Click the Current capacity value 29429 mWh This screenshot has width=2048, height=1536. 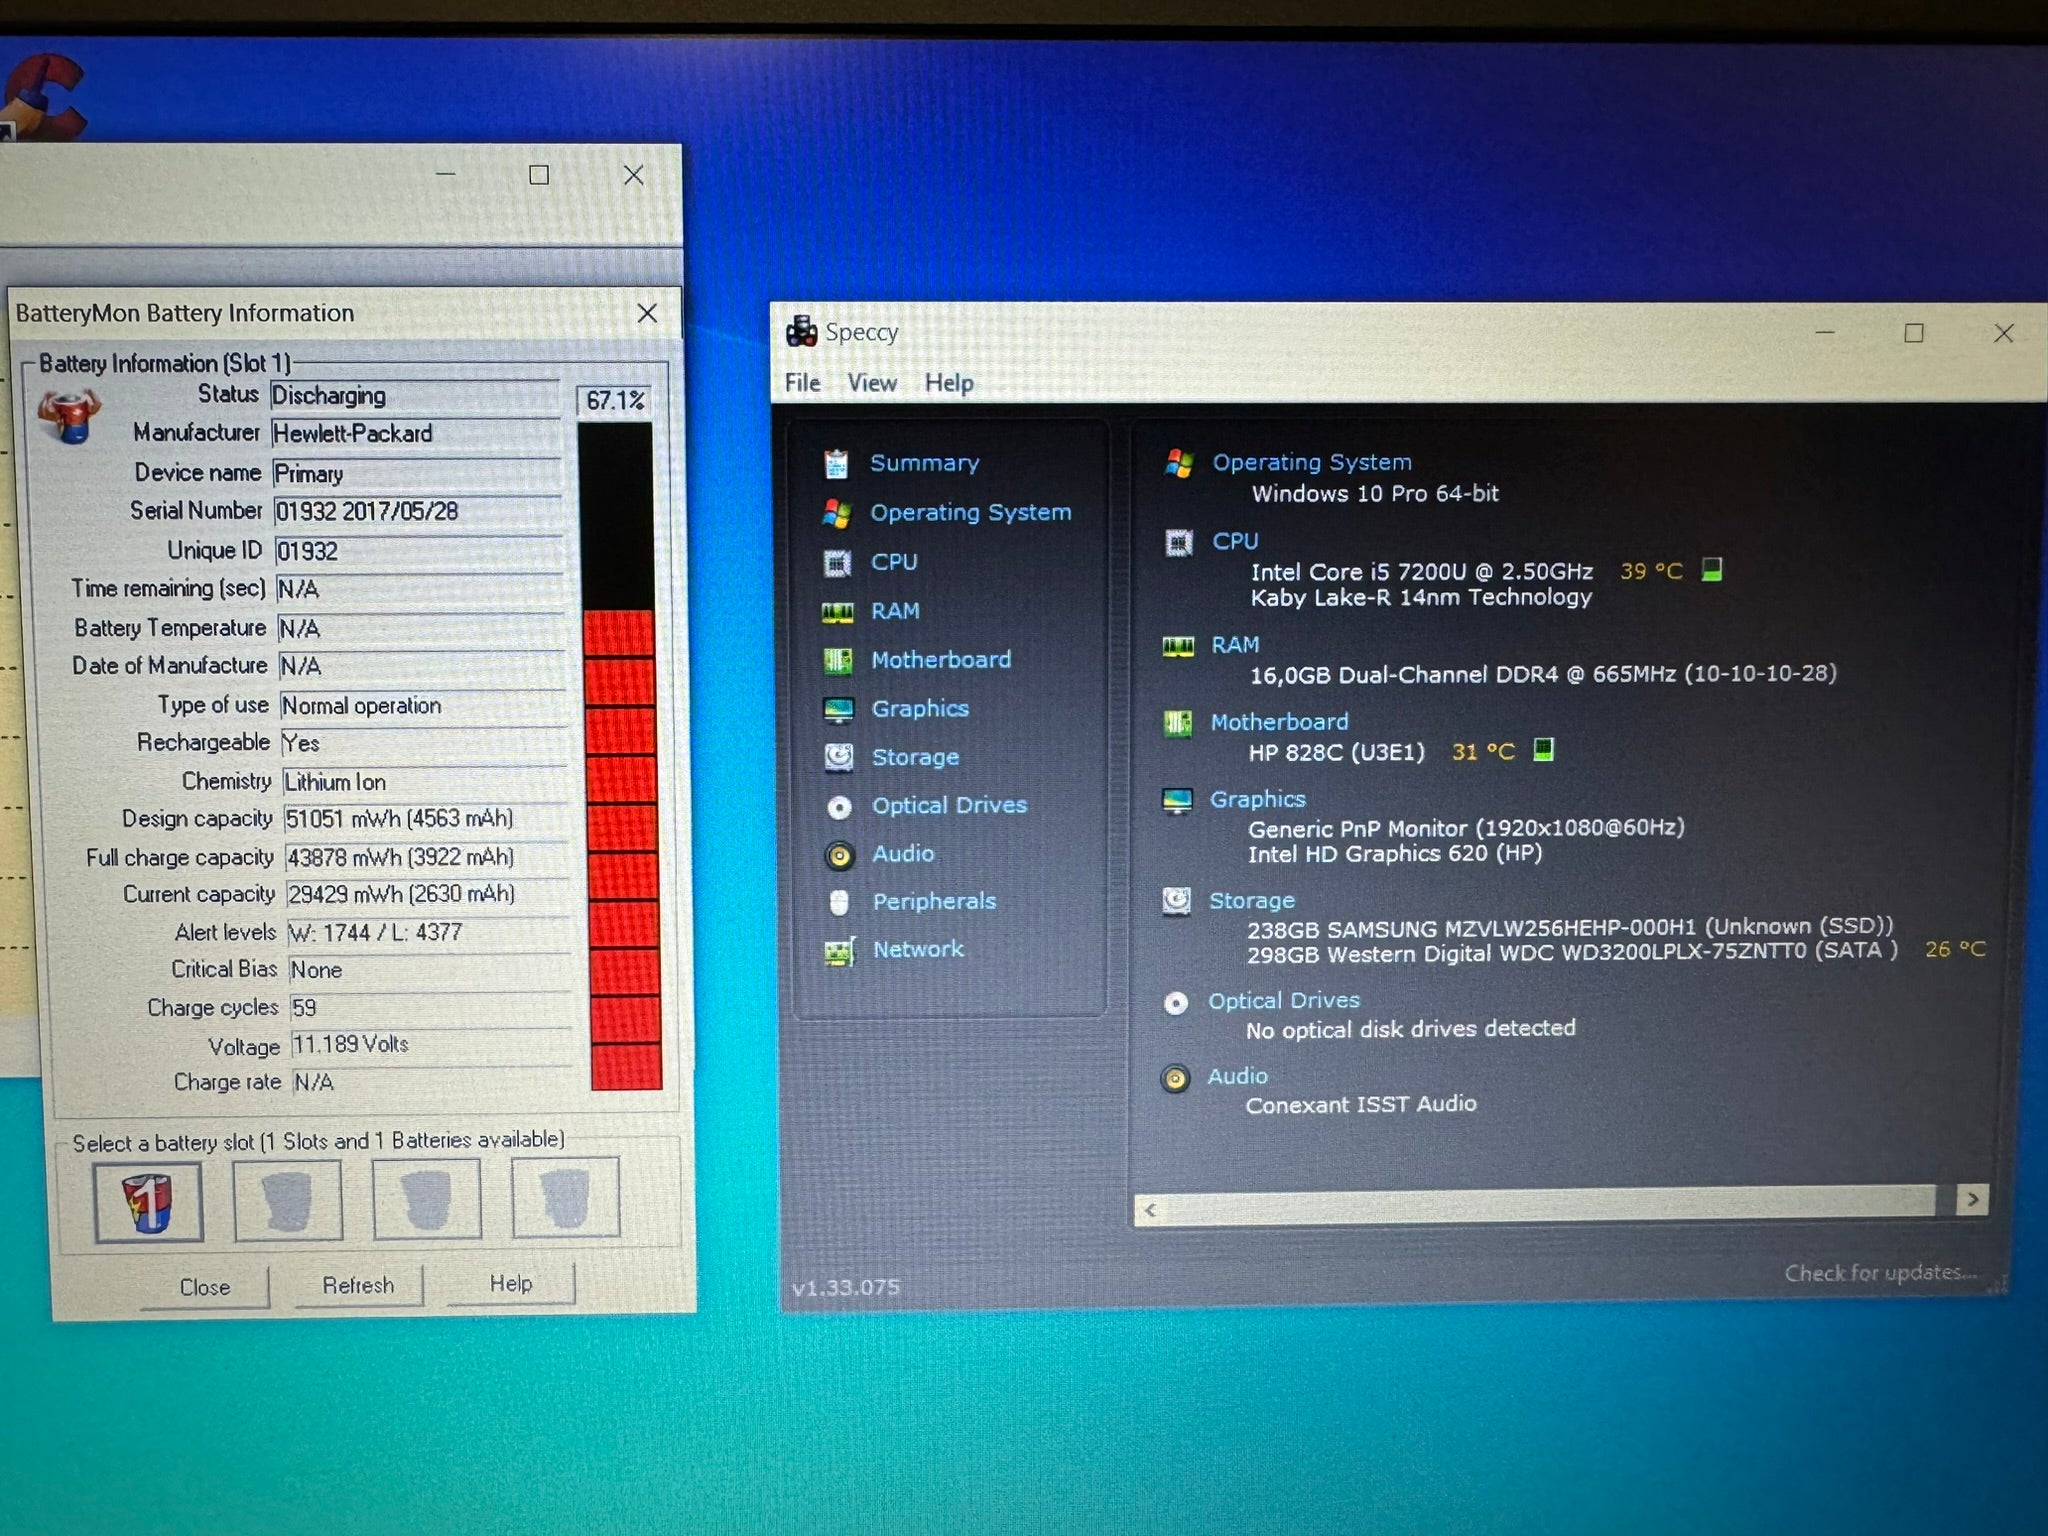click(429, 894)
